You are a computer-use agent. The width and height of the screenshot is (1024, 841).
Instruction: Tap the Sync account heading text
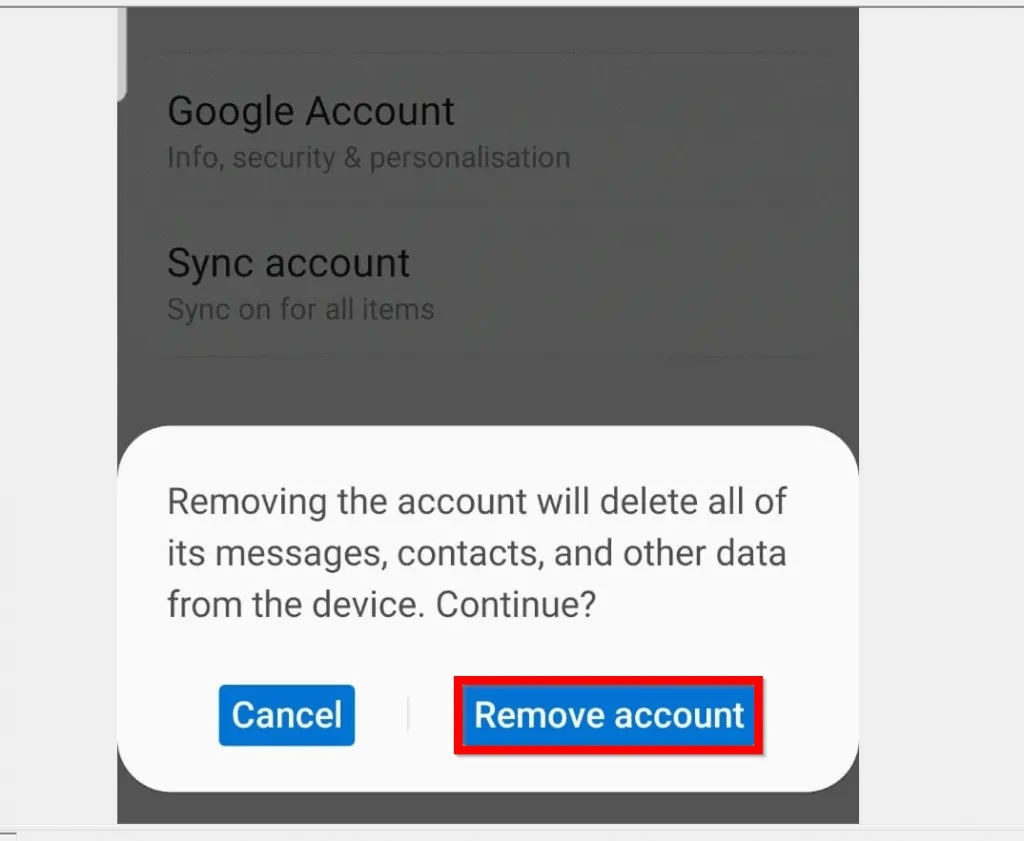tap(288, 263)
